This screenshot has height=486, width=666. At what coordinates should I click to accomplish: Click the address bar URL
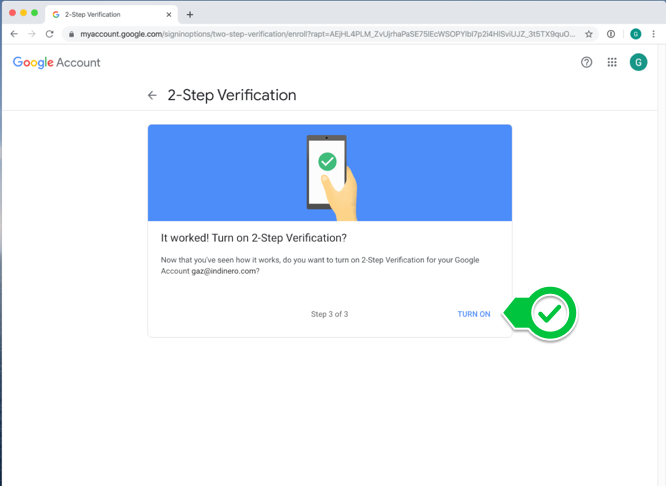point(327,34)
